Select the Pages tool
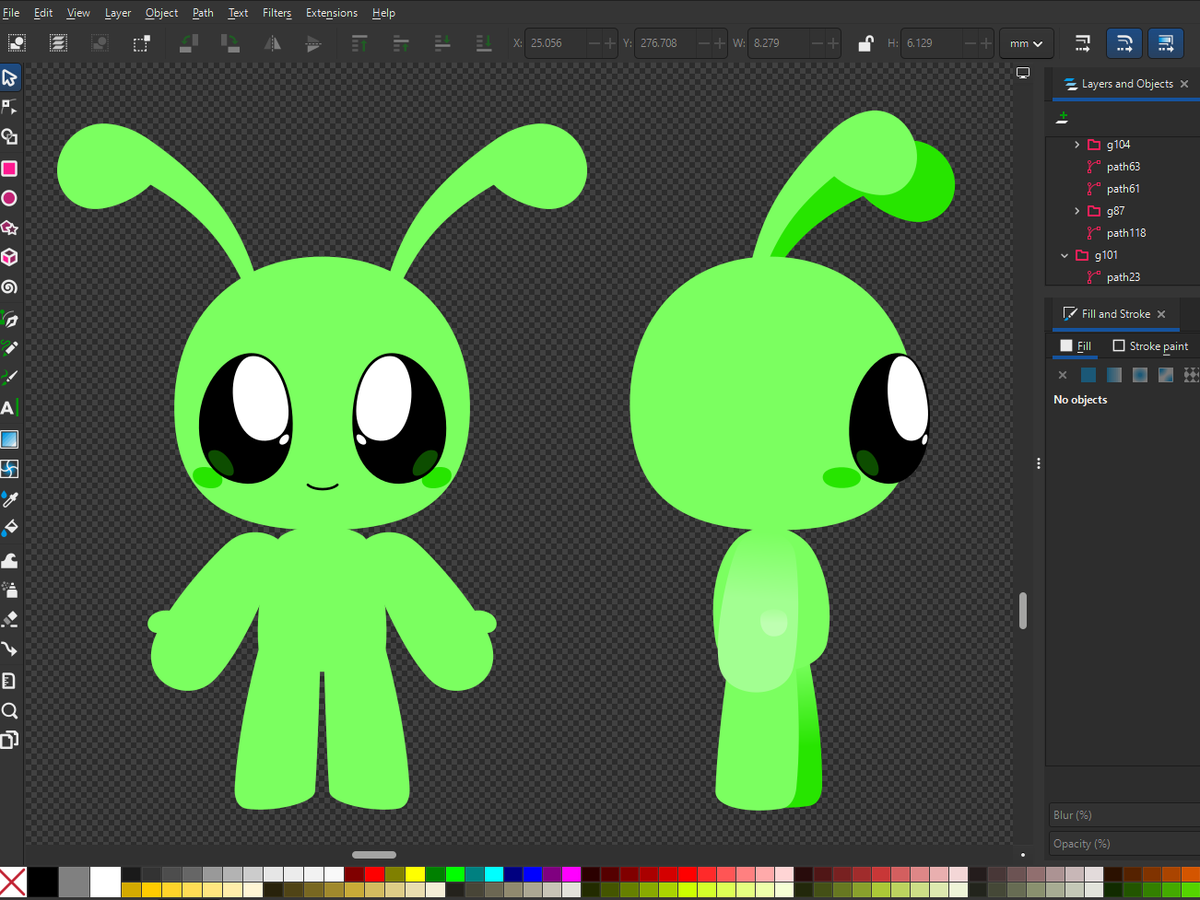Image resolution: width=1200 pixels, height=900 pixels. point(10,740)
